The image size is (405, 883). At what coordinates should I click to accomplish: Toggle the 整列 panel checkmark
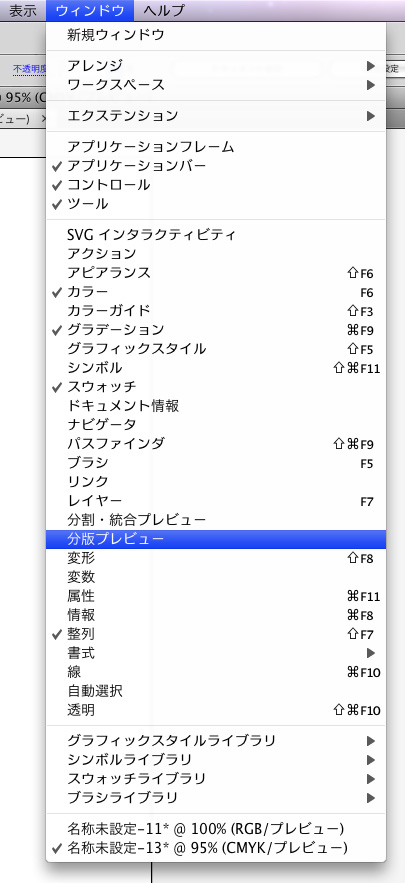[216, 634]
